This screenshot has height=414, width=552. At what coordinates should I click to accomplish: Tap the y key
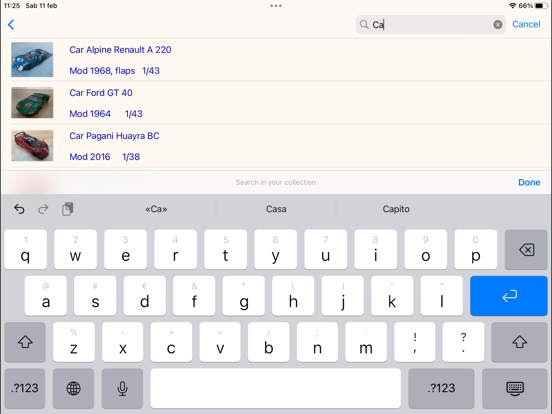pyautogui.click(x=276, y=250)
